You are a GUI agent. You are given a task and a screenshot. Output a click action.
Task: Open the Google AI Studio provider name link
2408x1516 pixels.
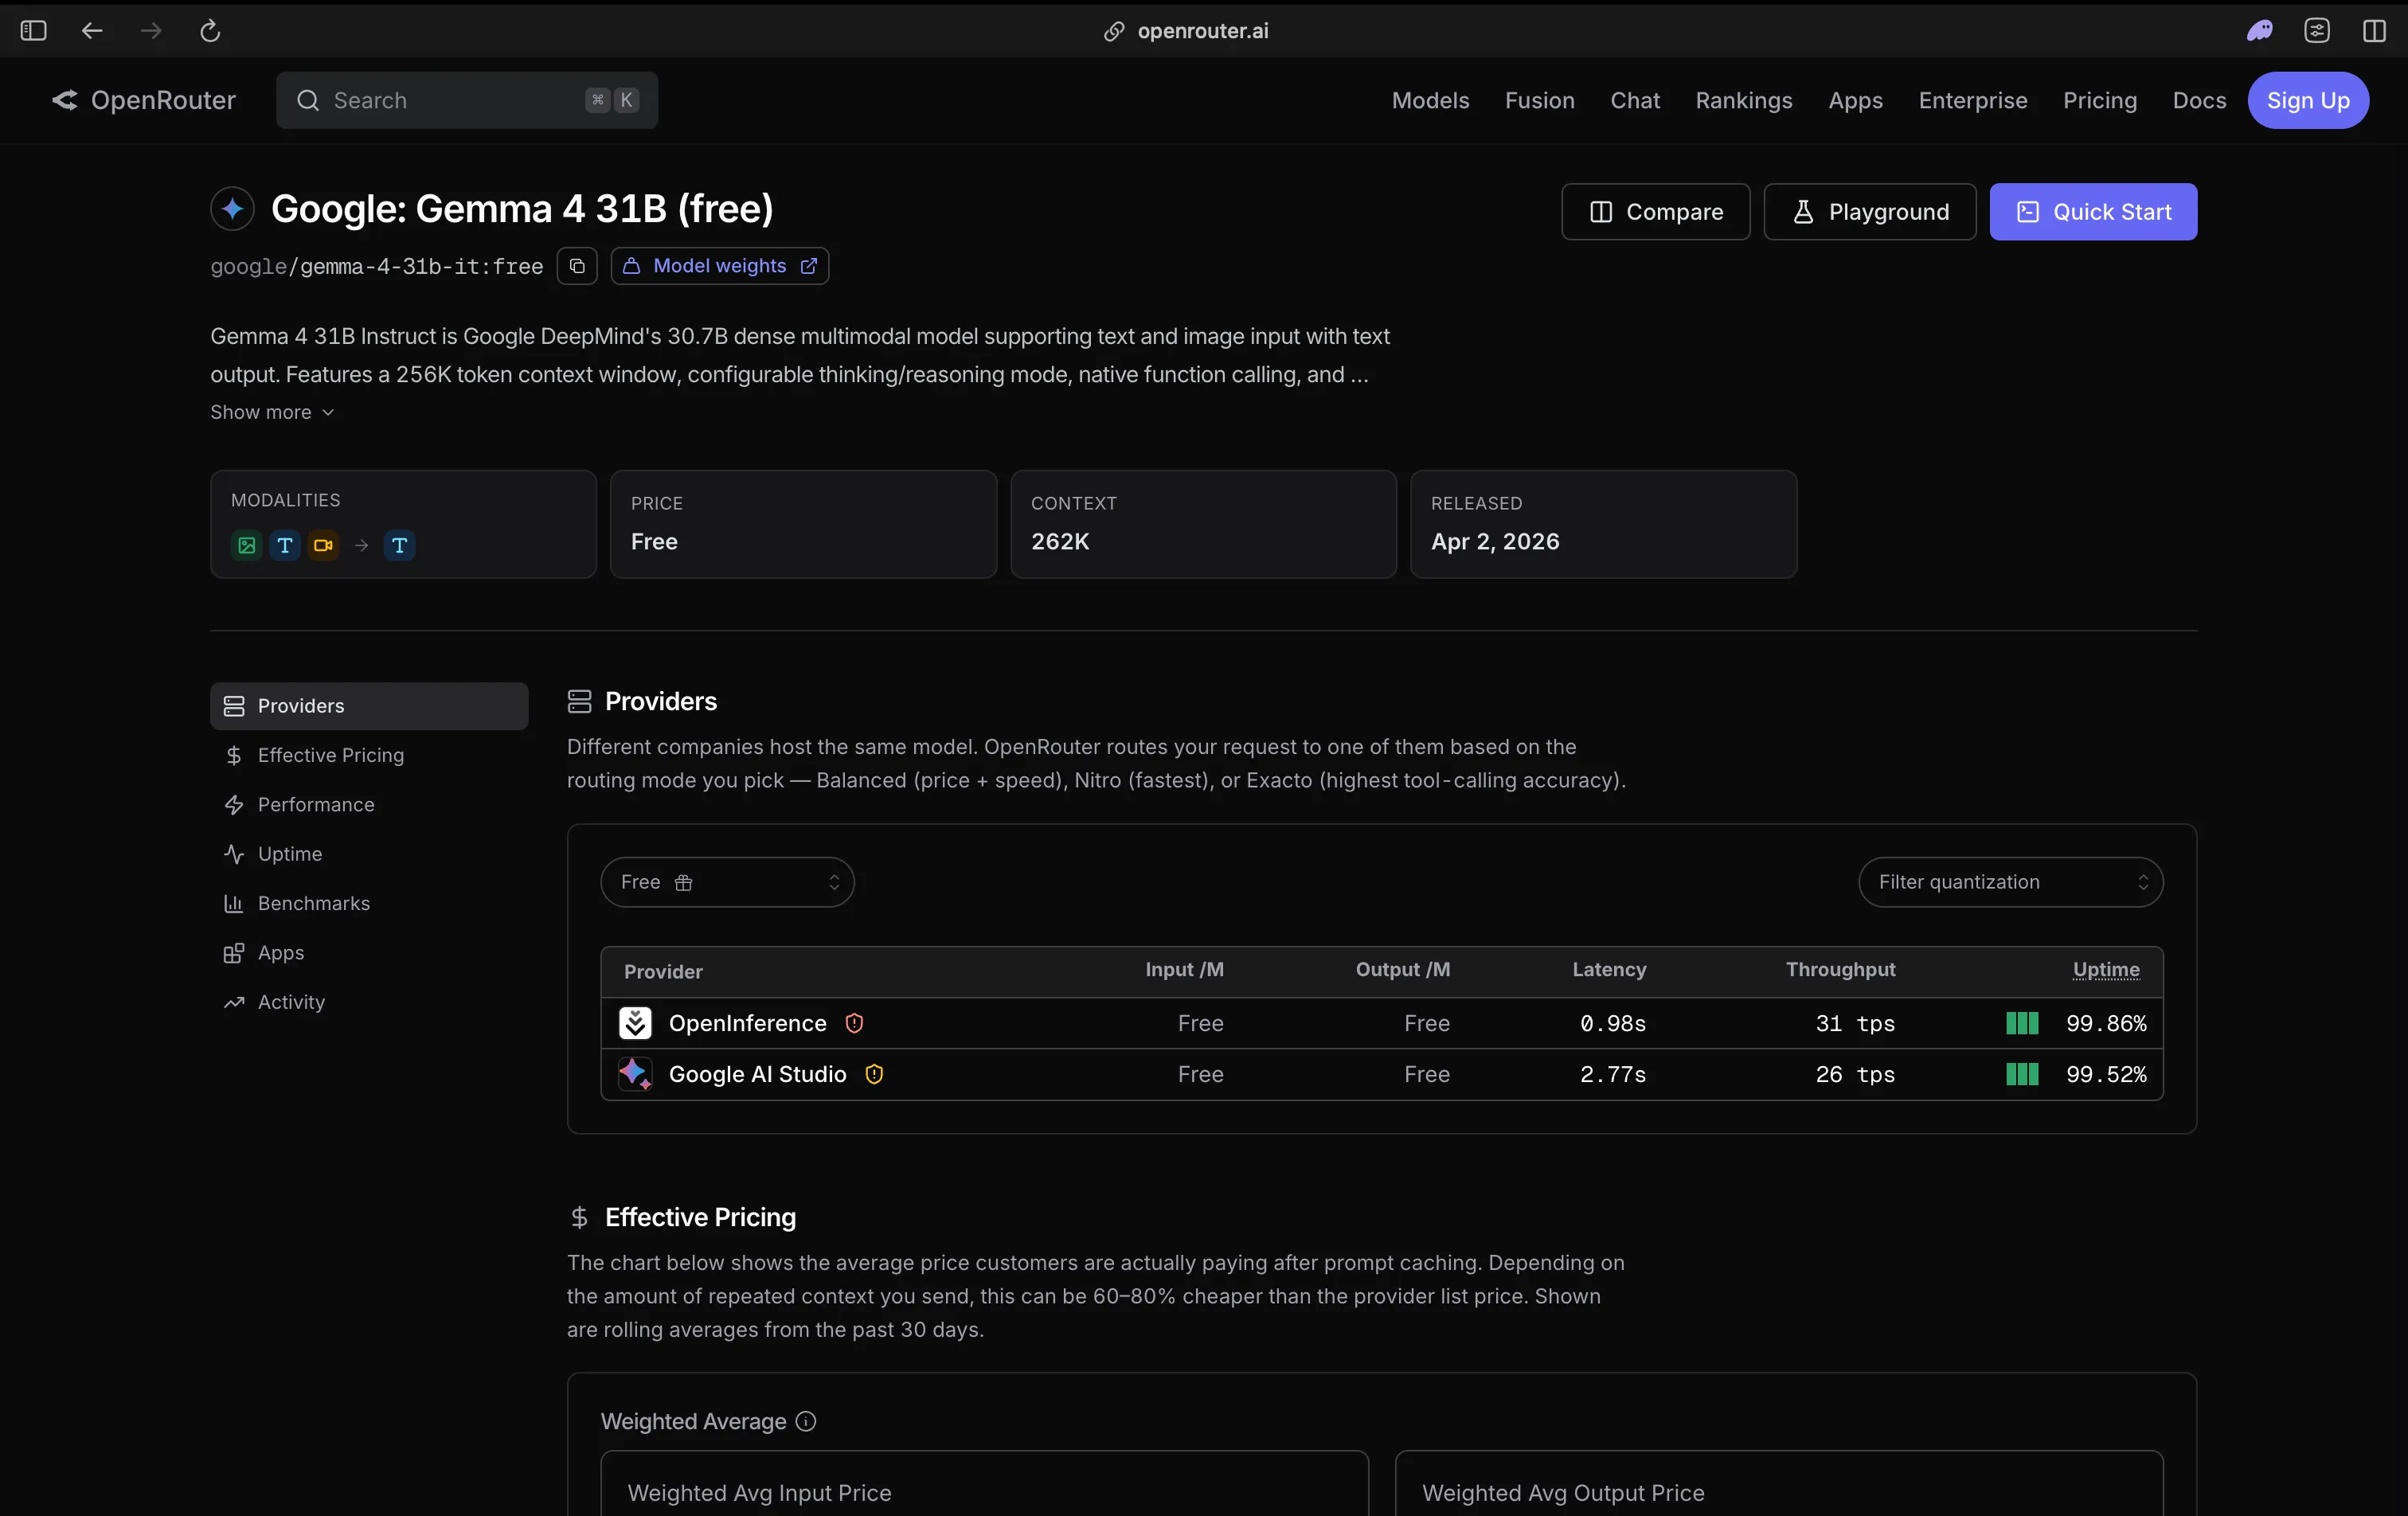click(x=757, y=1074)
